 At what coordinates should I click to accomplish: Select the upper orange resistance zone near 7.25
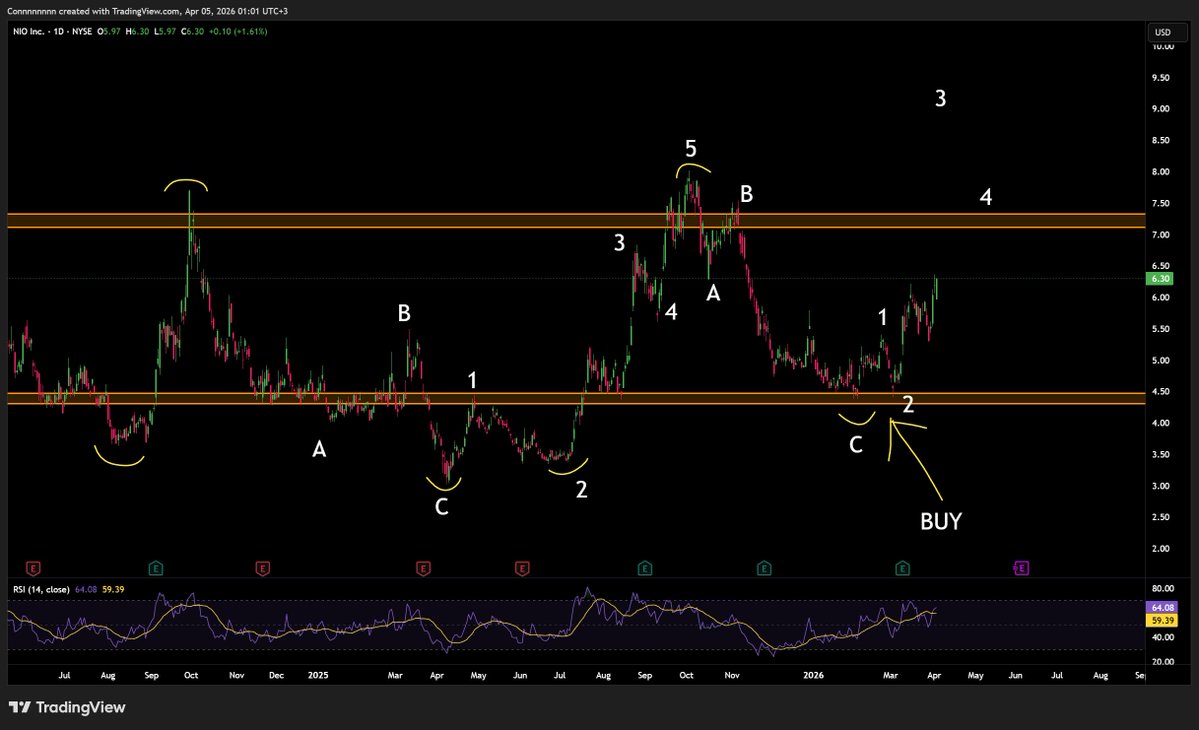577,221
